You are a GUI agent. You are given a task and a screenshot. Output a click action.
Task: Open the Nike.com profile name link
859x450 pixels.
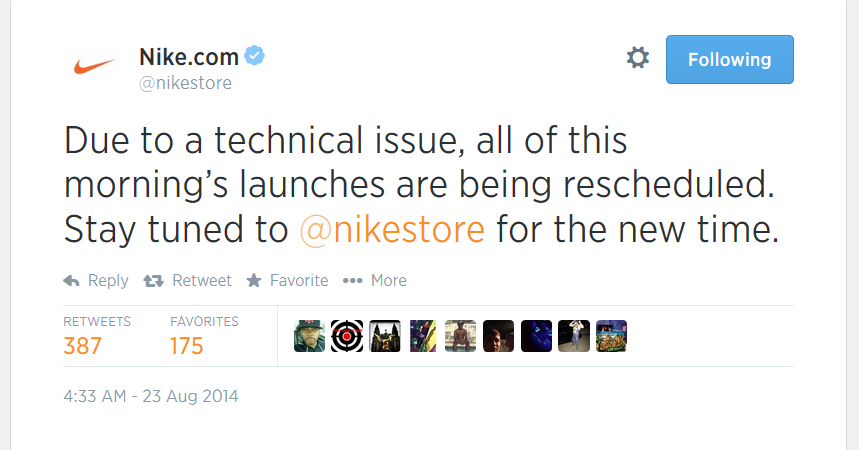[189, 56]
